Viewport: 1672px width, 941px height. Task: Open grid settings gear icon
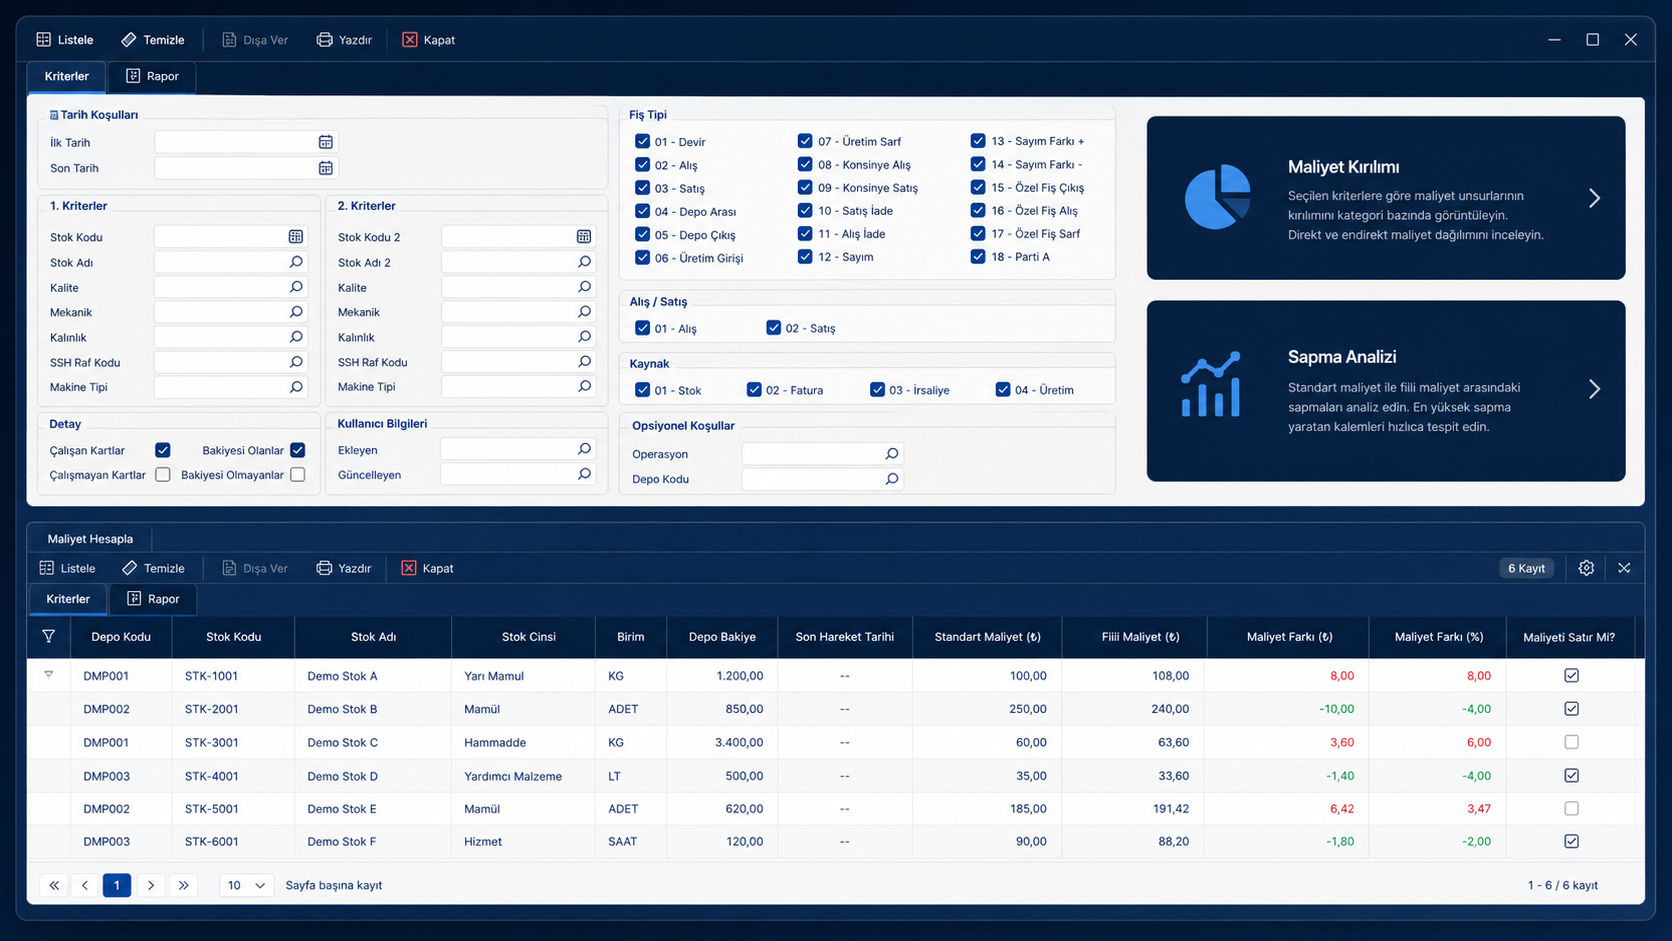click(x=1586, y=568)
